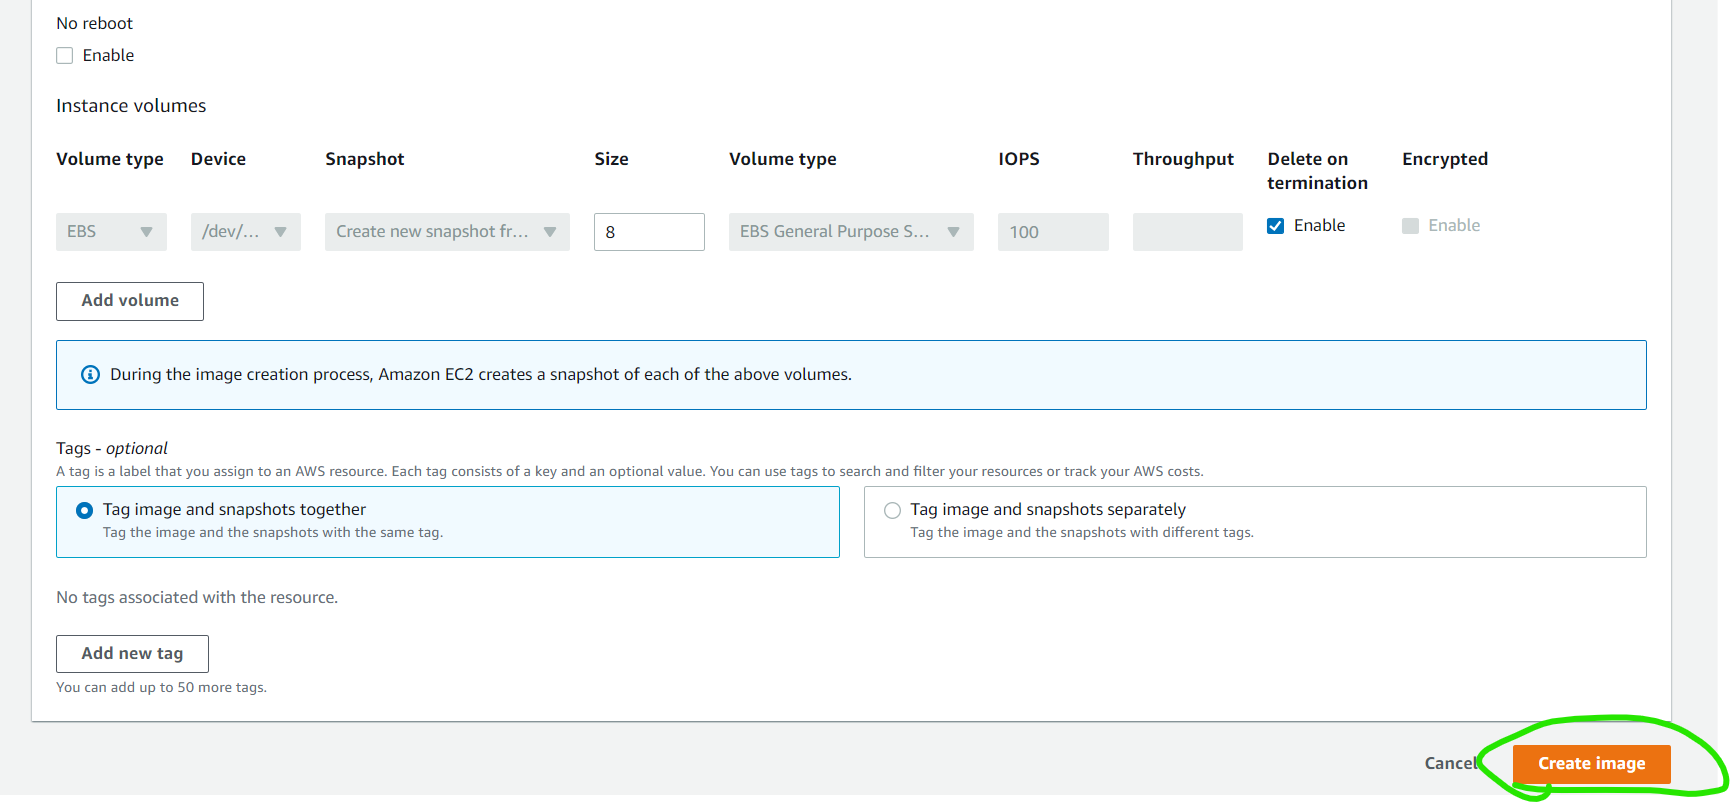
Task: Click 'No tags associated with the resource.' text
Action: pyautogui.click(x=197, y=598)
